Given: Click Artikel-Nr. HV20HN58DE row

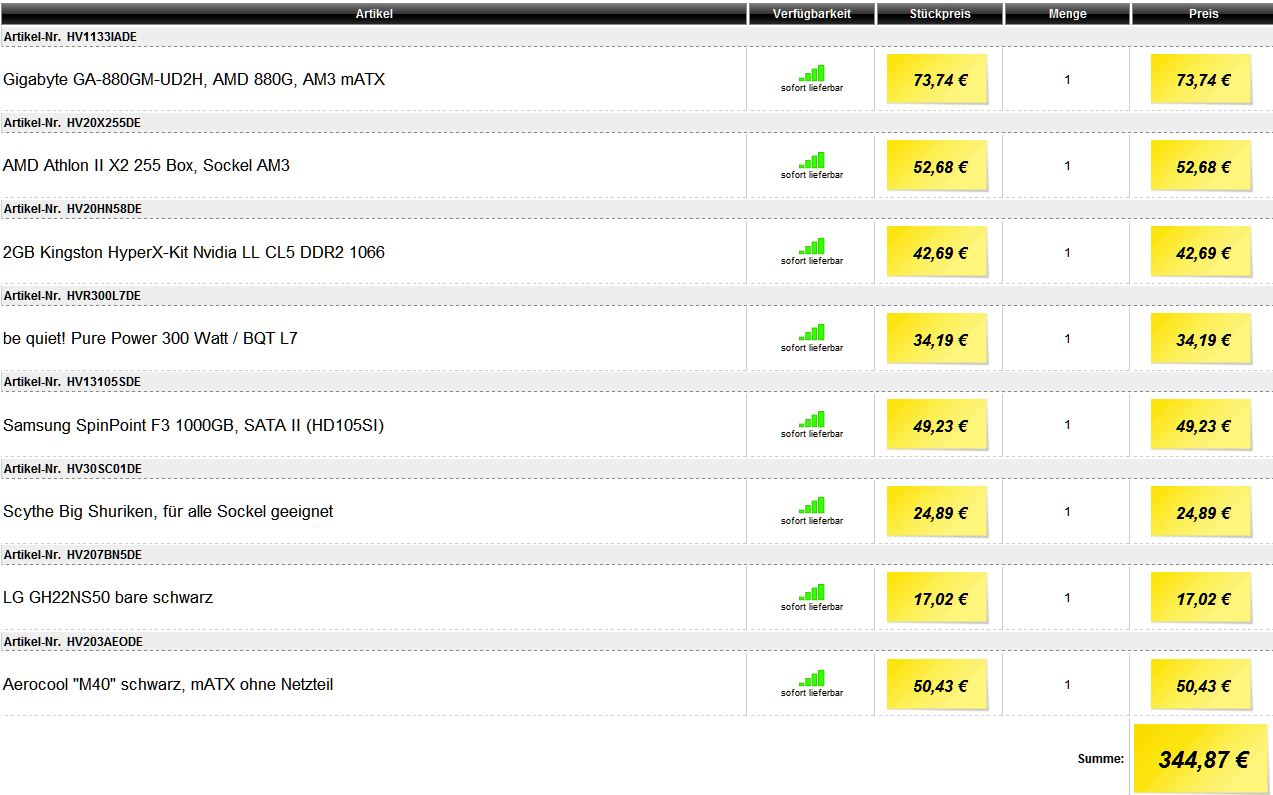Looking at the screenshot, I should pyautogui.click(x=636, y=208).
